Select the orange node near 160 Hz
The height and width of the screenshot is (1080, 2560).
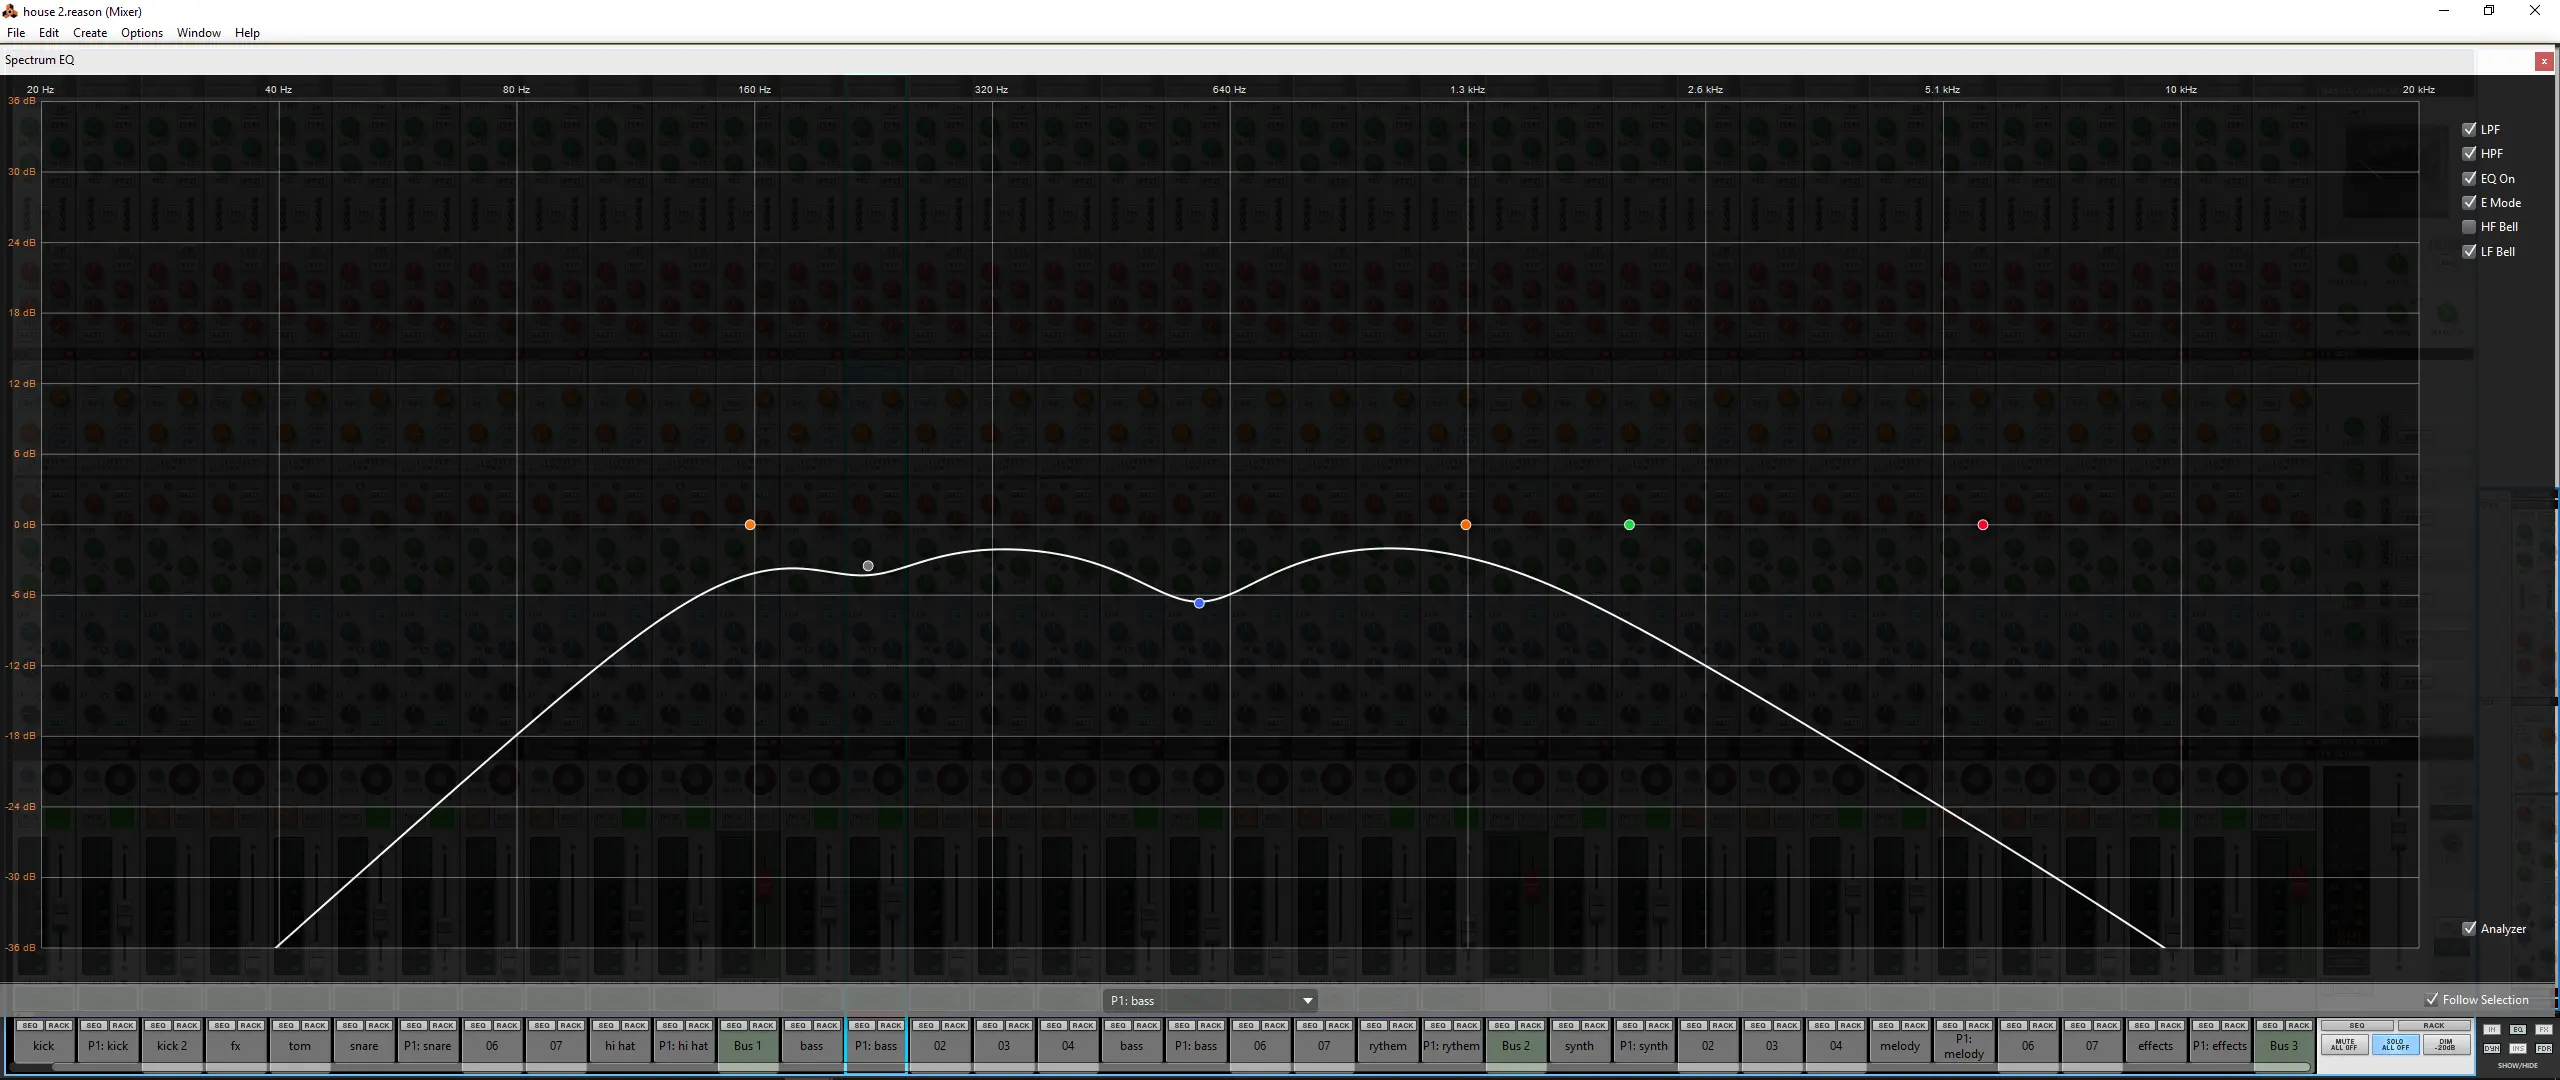(x=750, y=525)
